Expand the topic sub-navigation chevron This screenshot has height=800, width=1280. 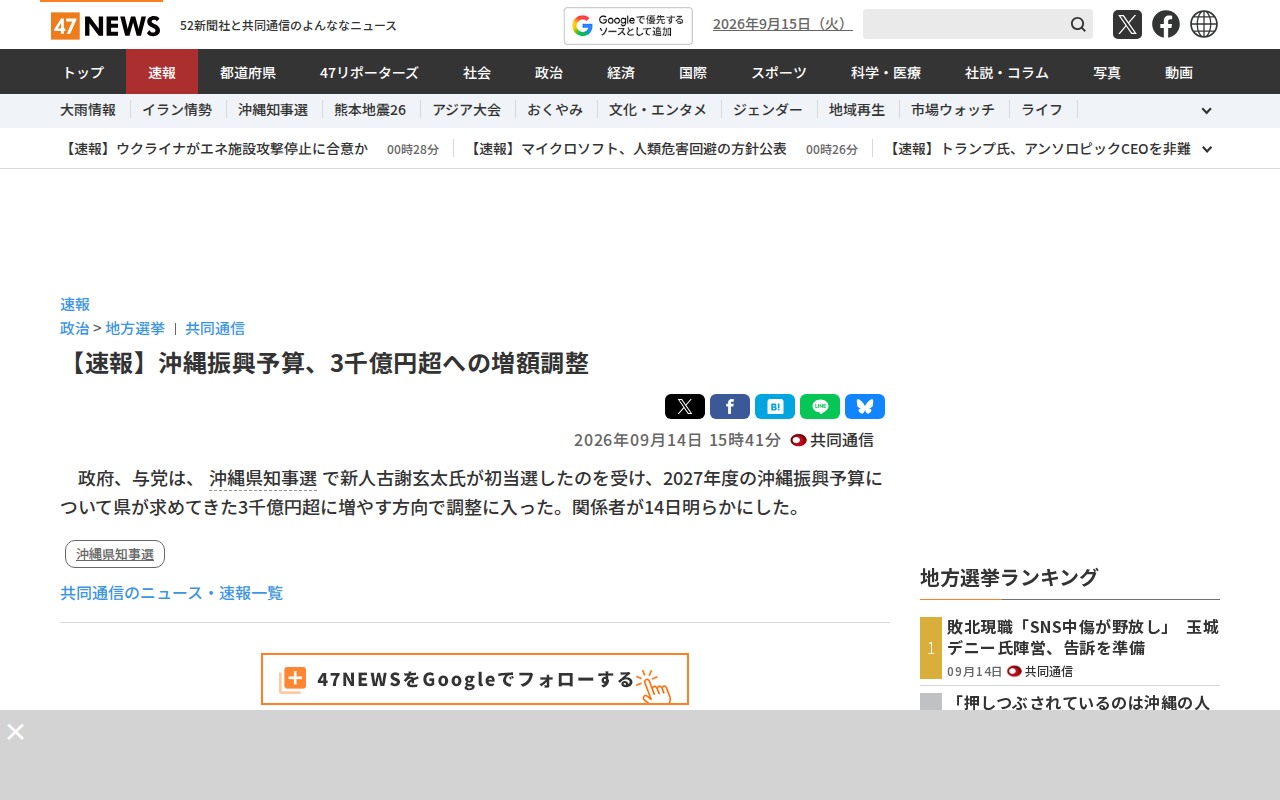click(x=1206, y=111)
